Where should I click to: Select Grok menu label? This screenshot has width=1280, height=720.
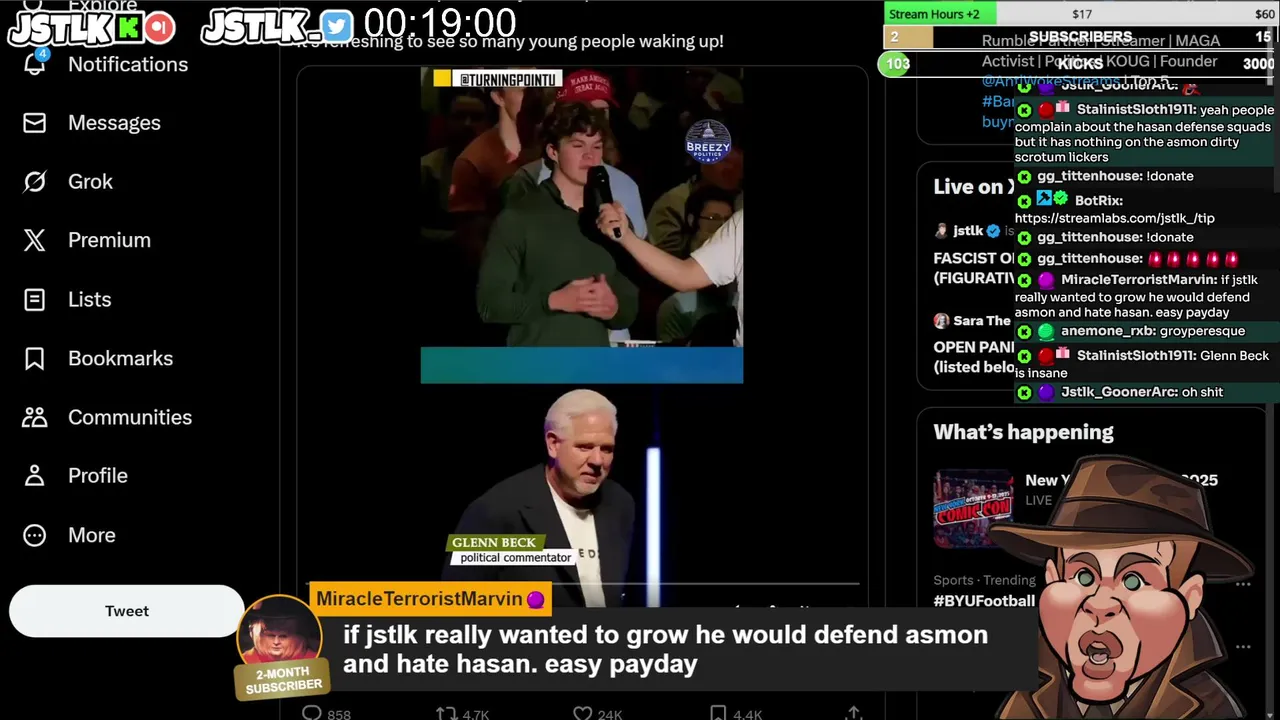90,182
